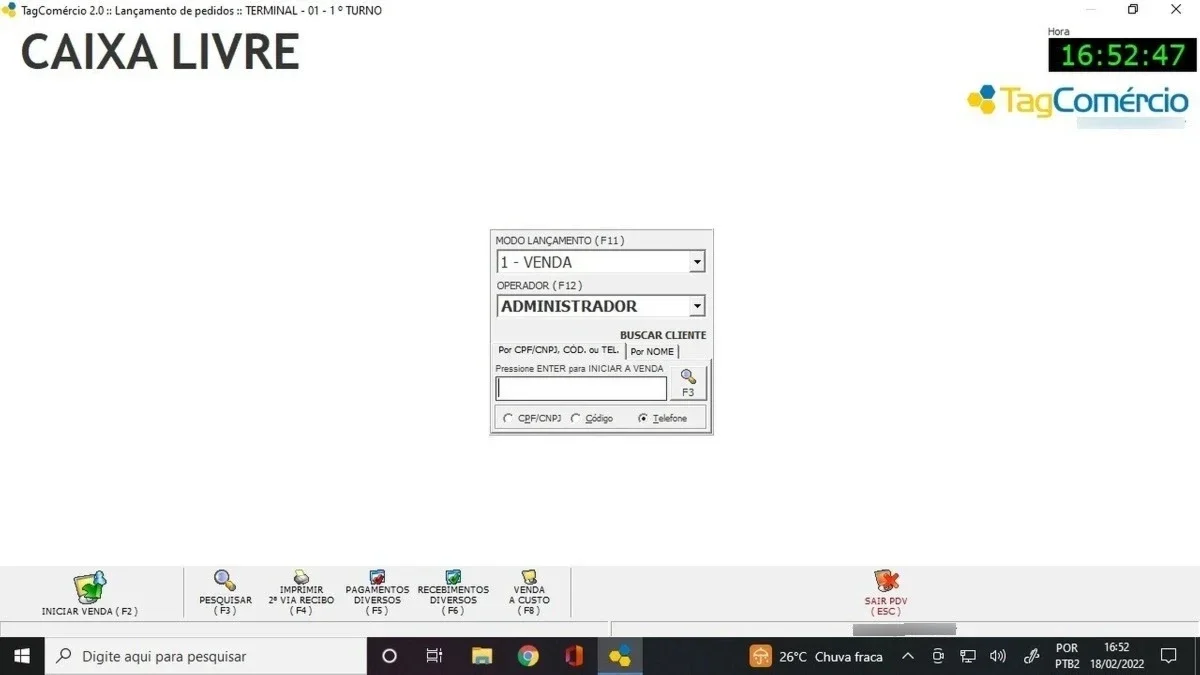
Task: Focus the client search input field
Action: [581, 388]
